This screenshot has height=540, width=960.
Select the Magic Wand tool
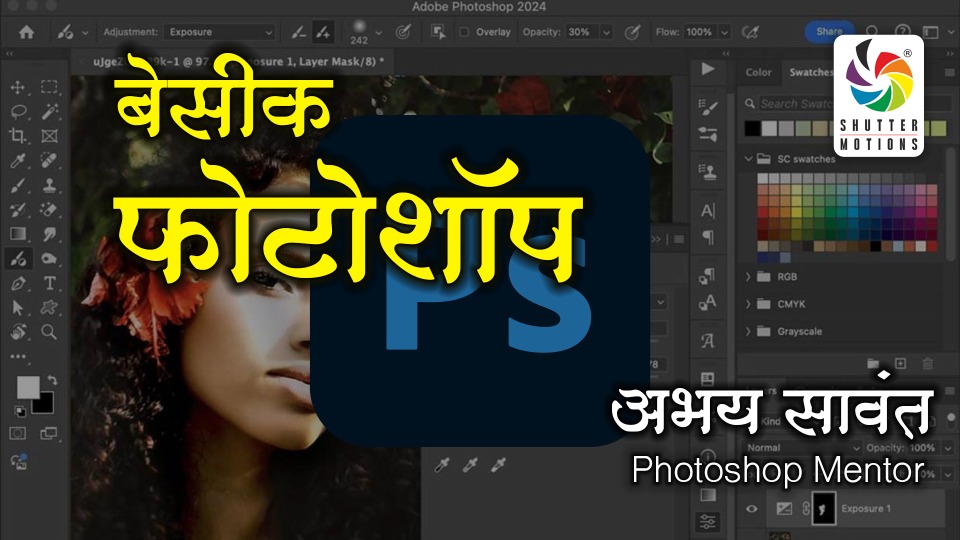pyautogui.click(x=49, y=111)
